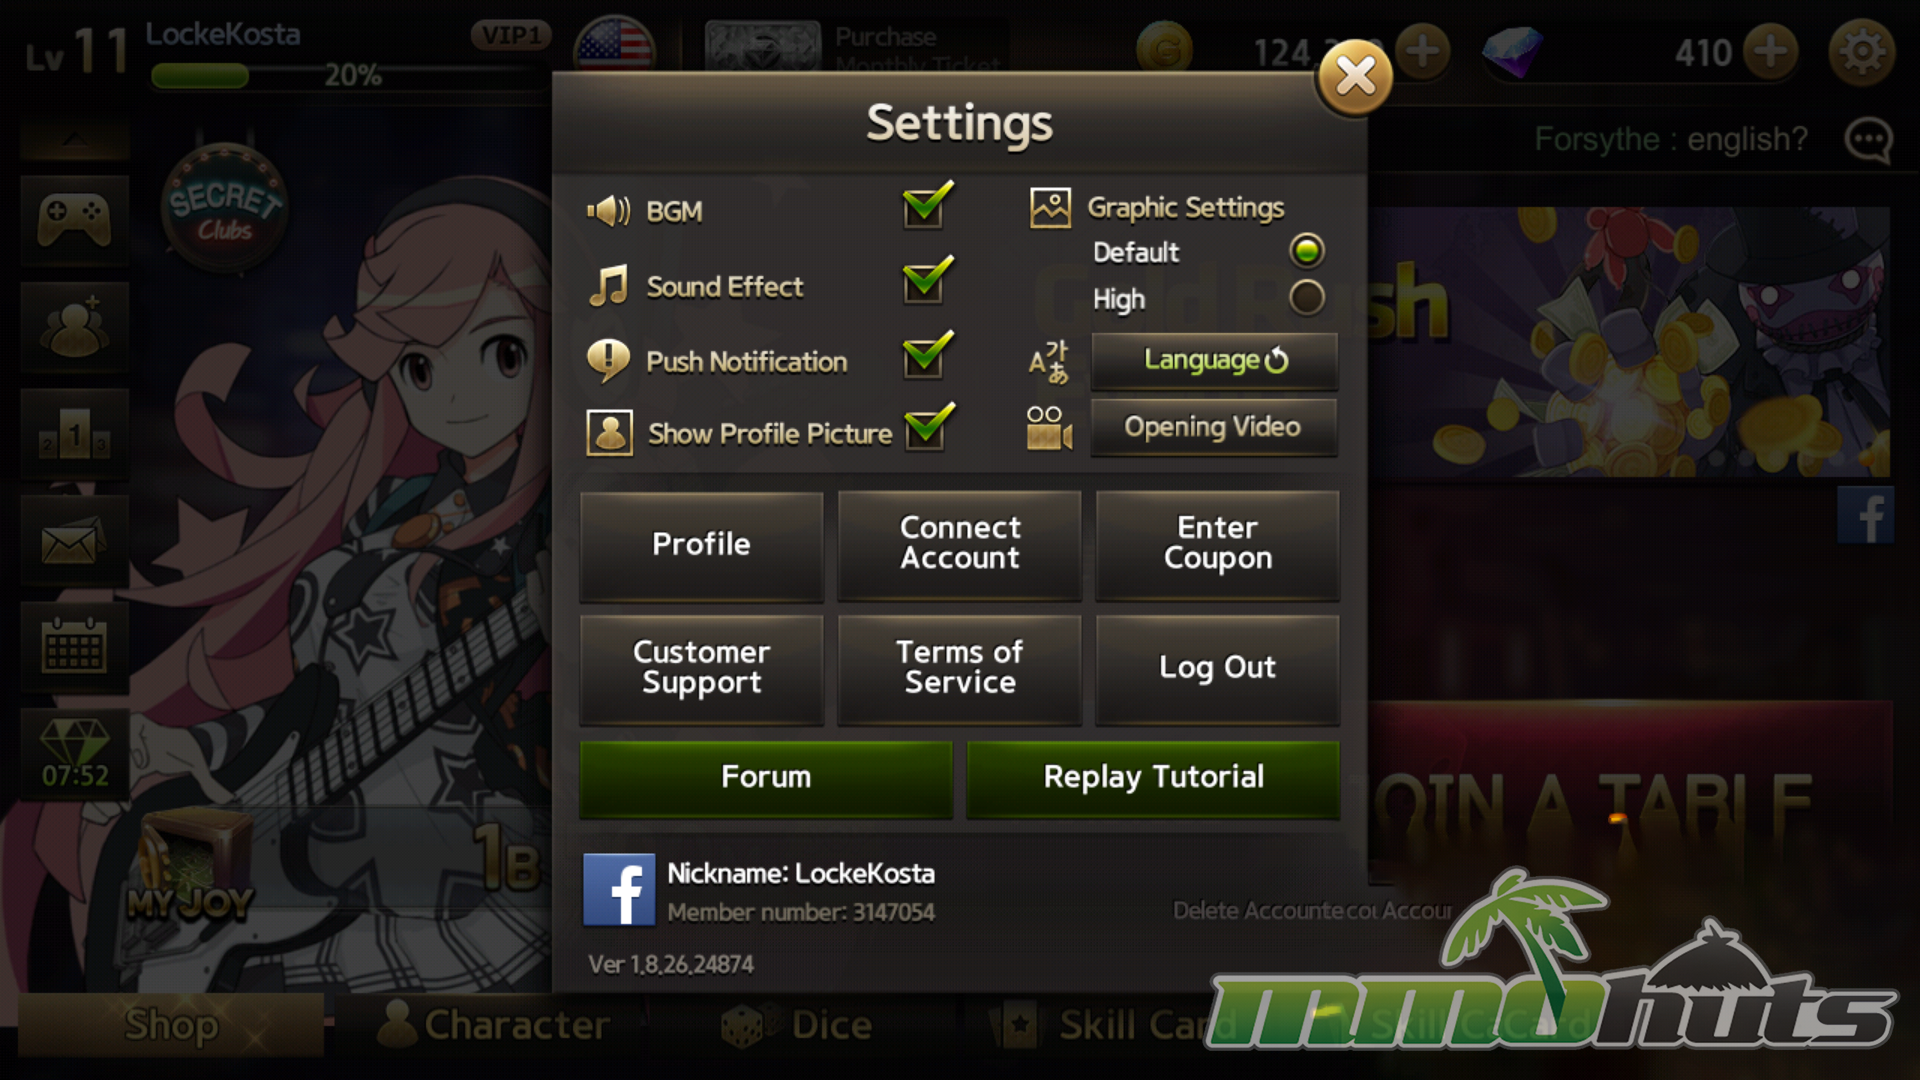
Task: Select the Default graphic setting
Action: point(1306,251)
